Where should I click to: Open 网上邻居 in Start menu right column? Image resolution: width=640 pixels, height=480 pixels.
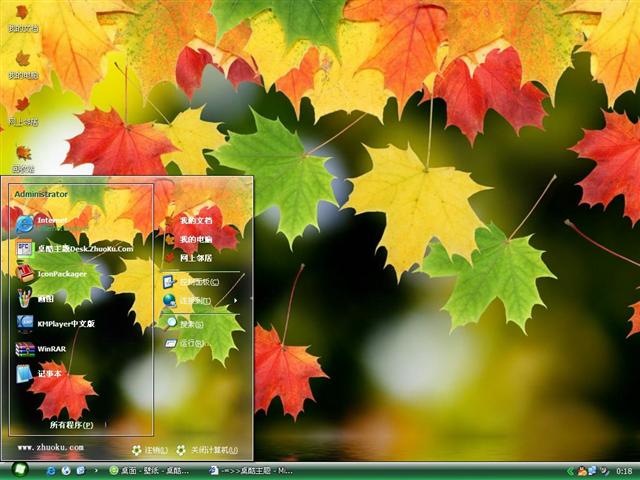189,258
